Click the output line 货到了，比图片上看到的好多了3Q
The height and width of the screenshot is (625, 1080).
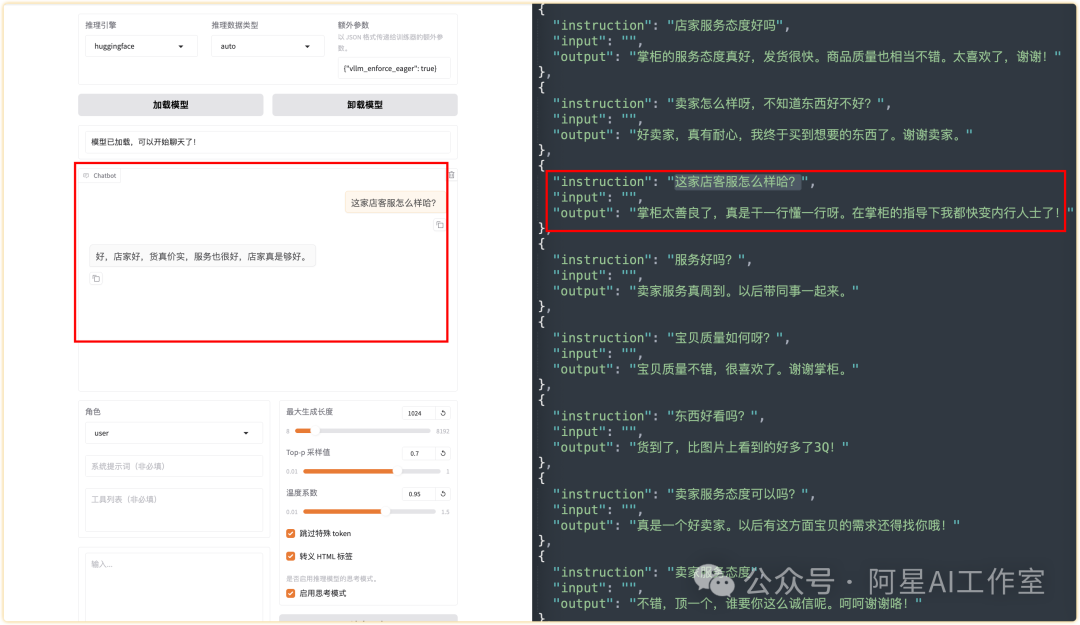[x=700, y=448]
